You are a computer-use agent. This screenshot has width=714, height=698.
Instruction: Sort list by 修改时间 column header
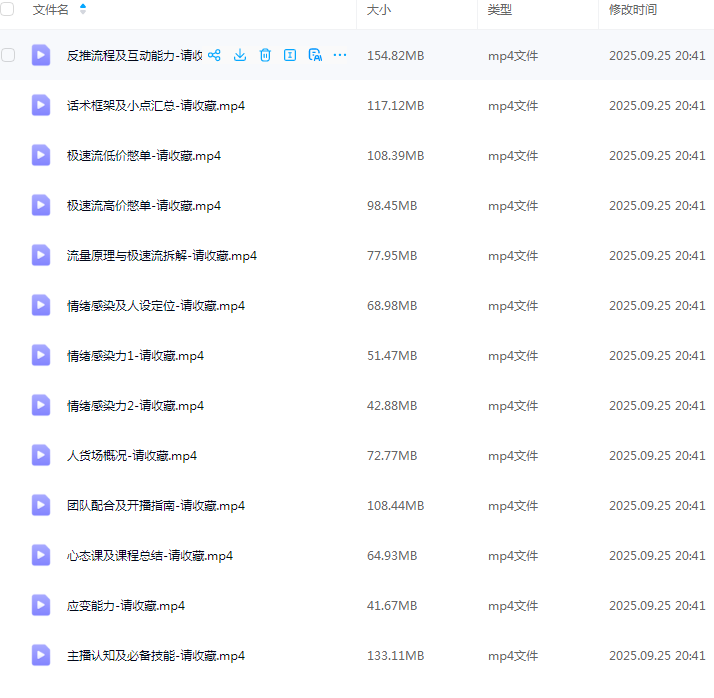click(633, 9)
